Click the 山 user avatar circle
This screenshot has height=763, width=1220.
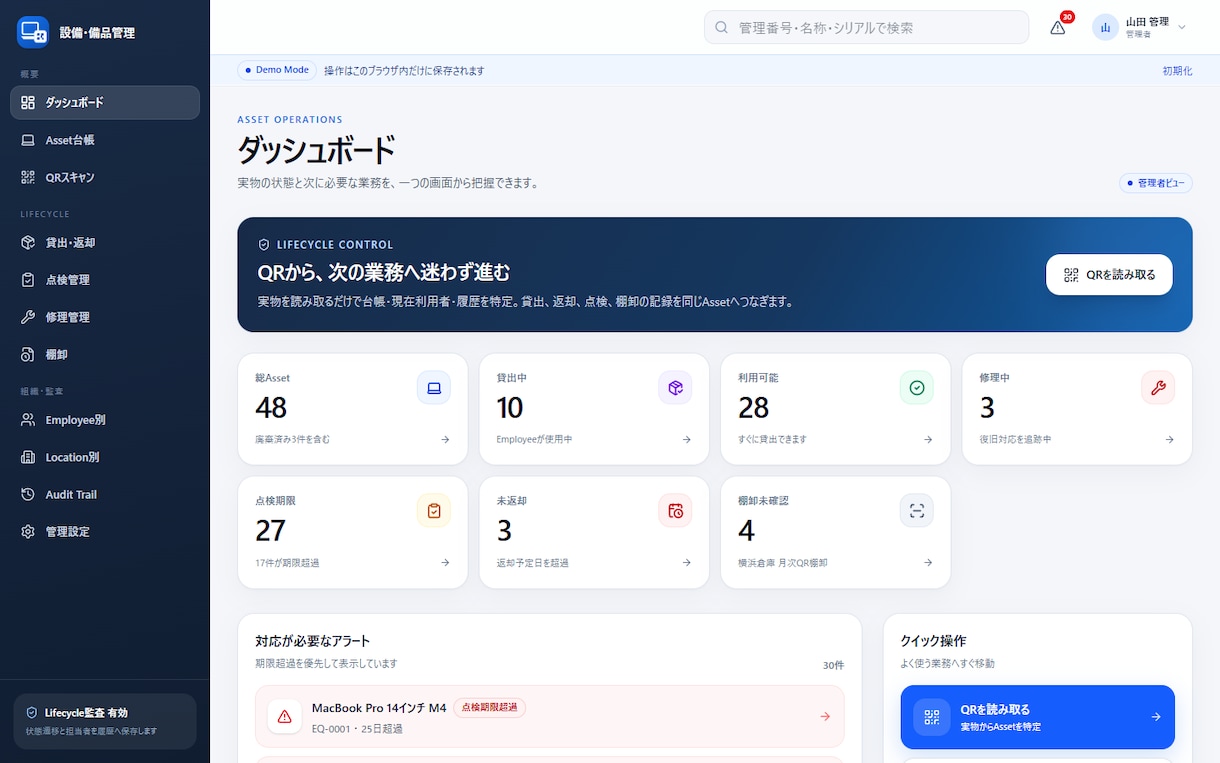click(x=1105, y=27)
